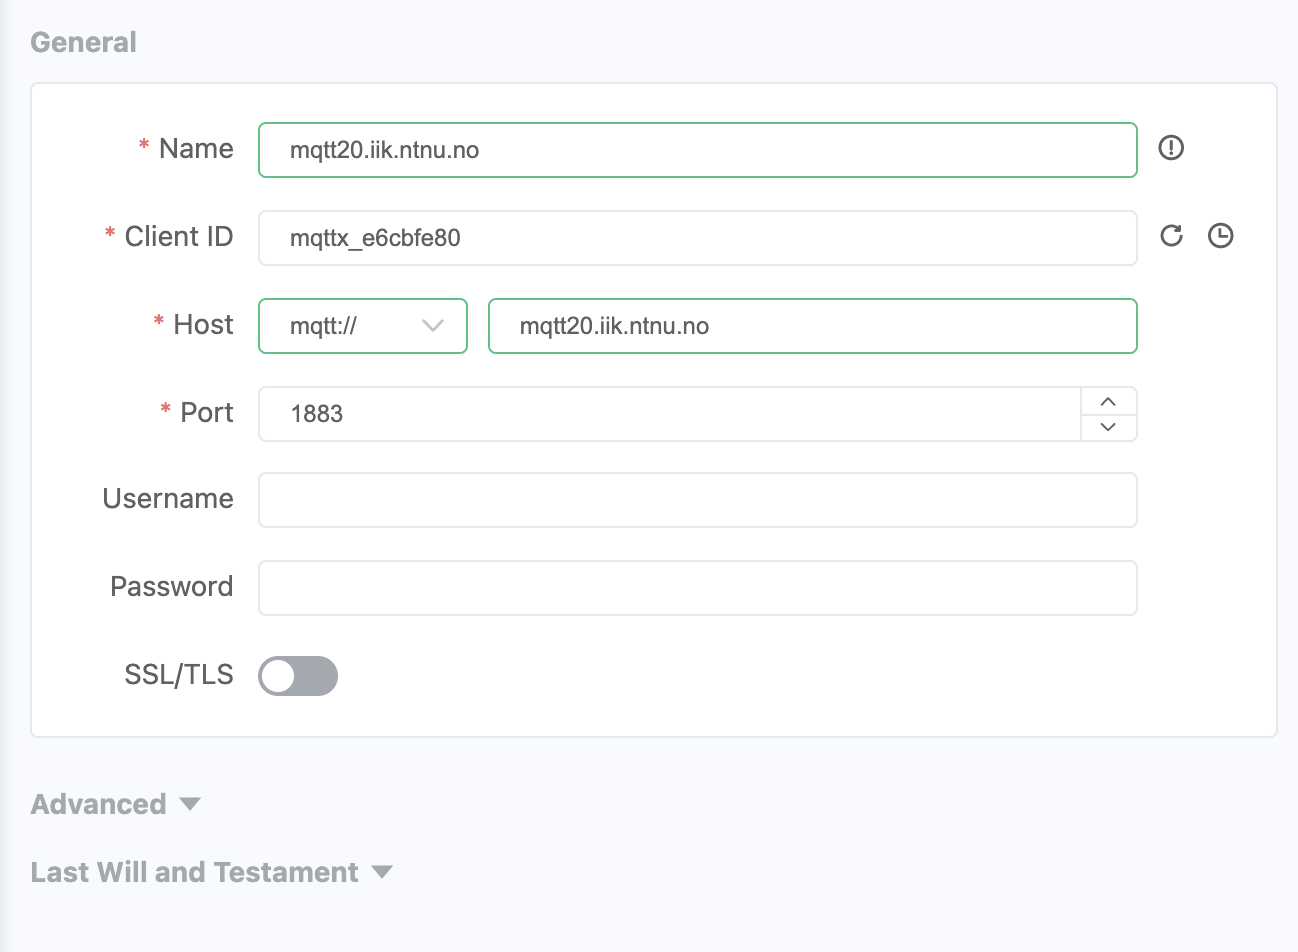Expand the Last Will and Testament section
The image size is (1298, 952).
point(381,872)
